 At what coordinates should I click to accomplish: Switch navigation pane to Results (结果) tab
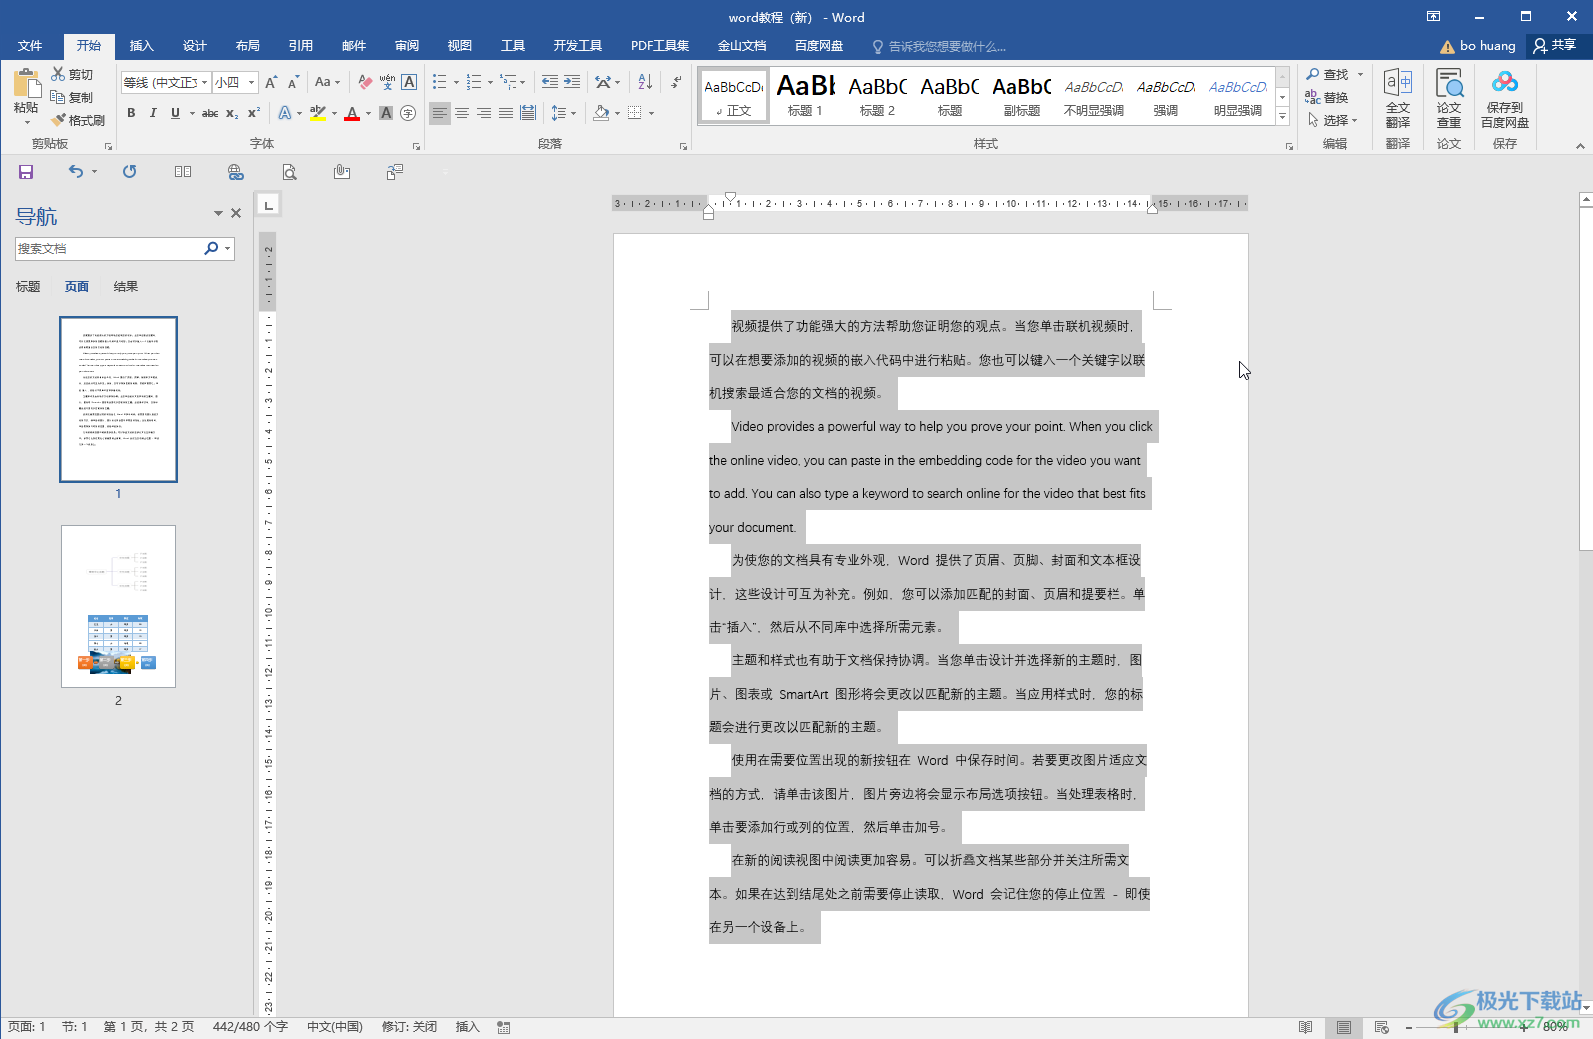(x=126, y=287)
